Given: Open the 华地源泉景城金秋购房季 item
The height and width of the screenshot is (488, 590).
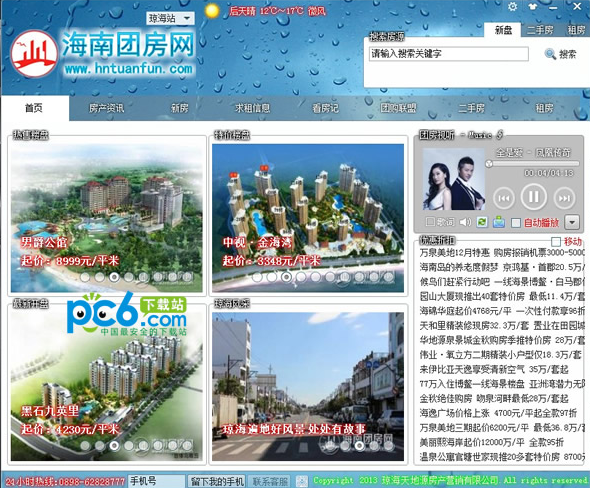Looking at the screenshot, I should click(x=502, y=340).
